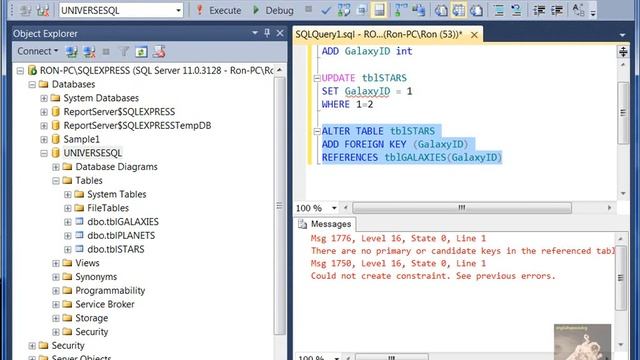Click the editor split window handle icon
Screen dimensions: 640x360
coord(623,51)
